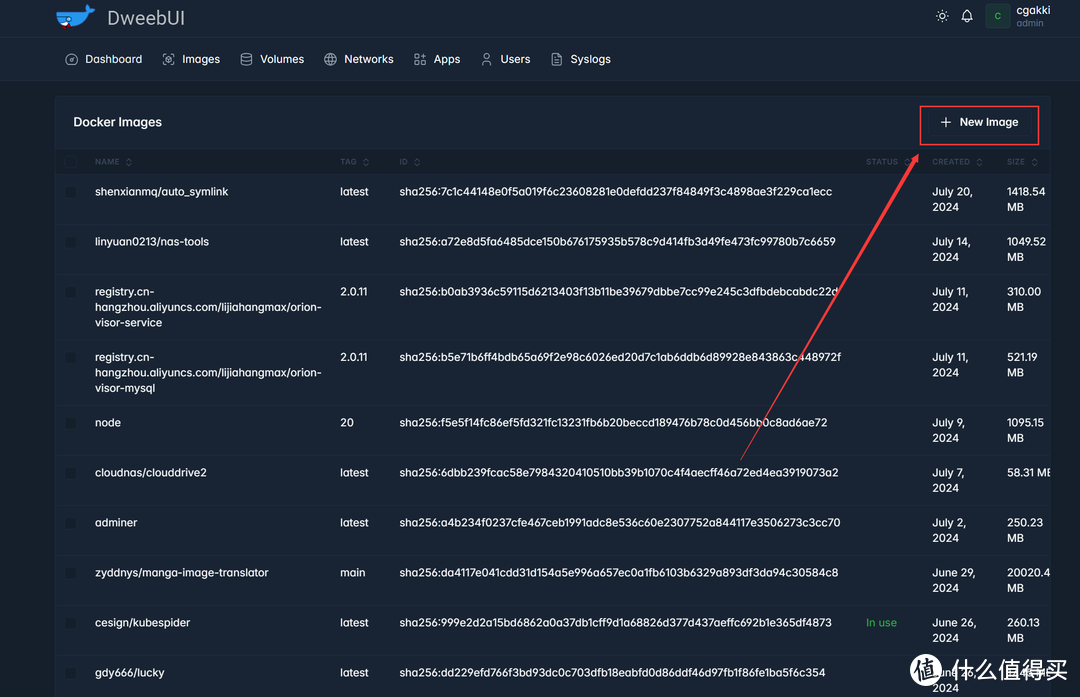
Task: Click the 'In use' status for kubespider
Action: (x=881, y=623)
